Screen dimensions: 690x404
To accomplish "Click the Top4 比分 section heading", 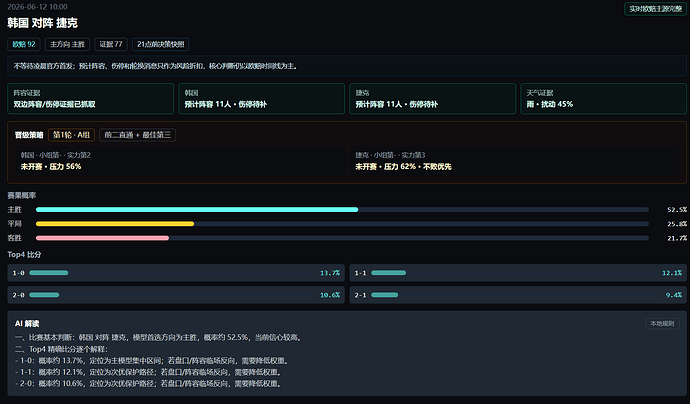I will pyautogui.click(x=24, y=254).
